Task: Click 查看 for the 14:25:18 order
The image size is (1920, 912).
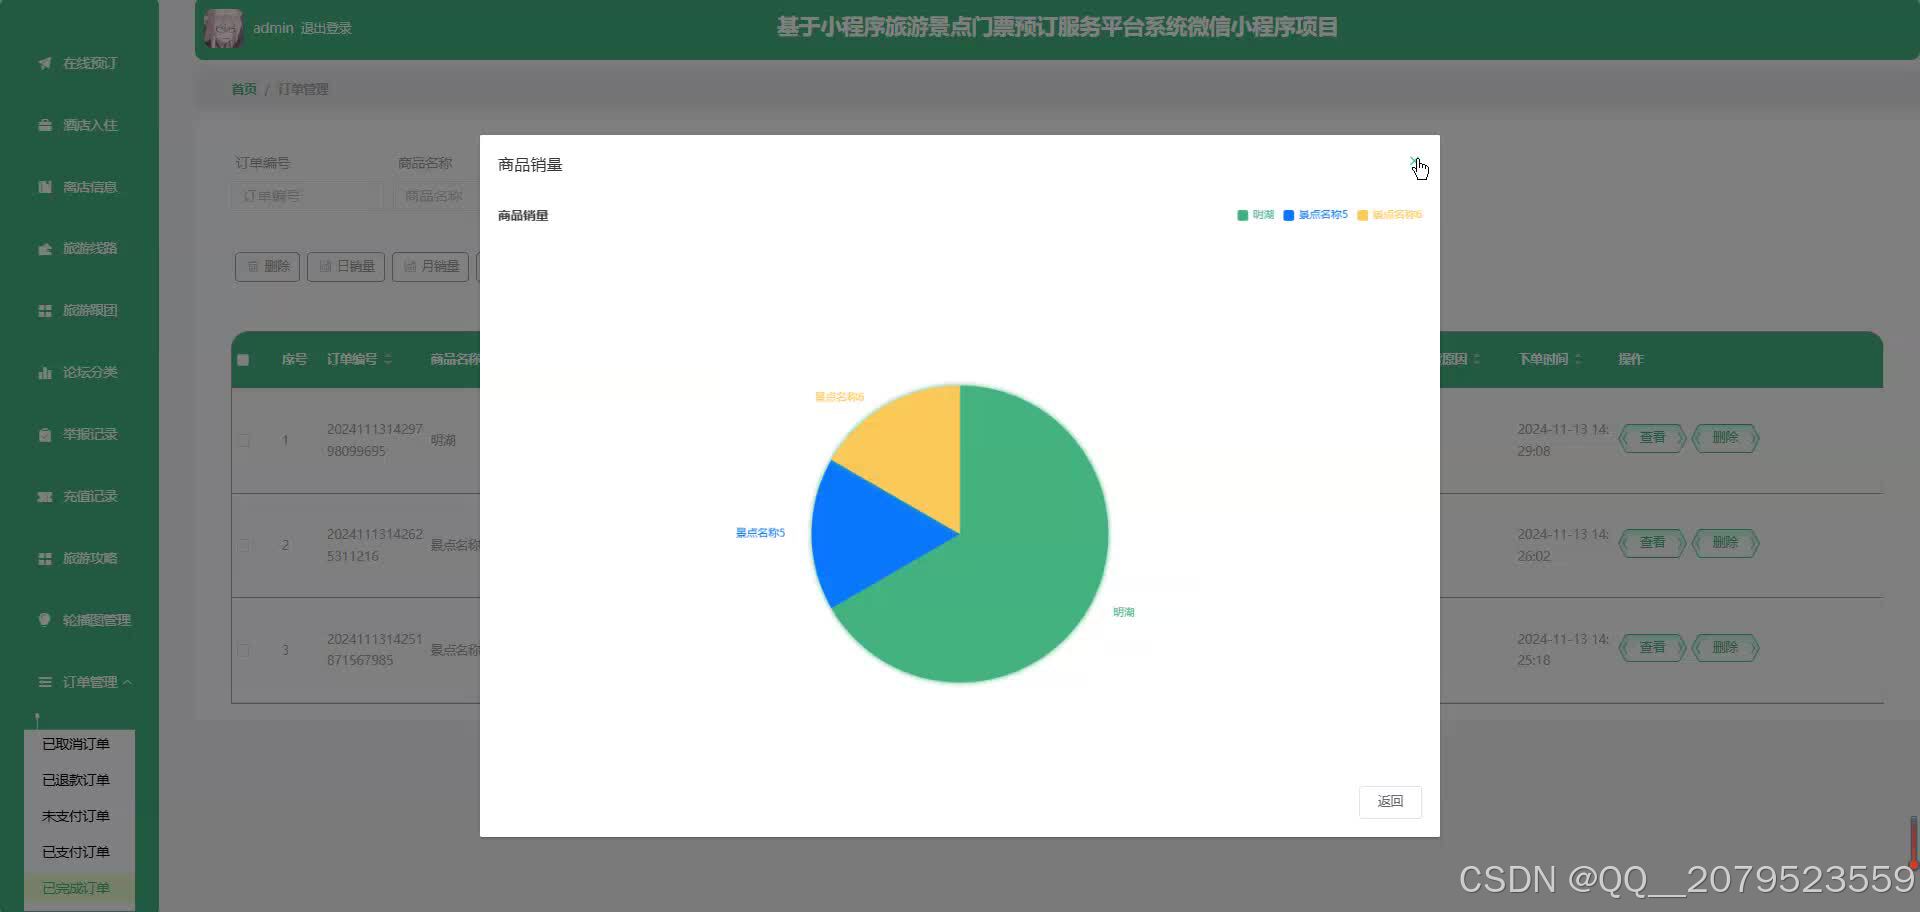Action: pyautogui.click(x=1652, y=648)
